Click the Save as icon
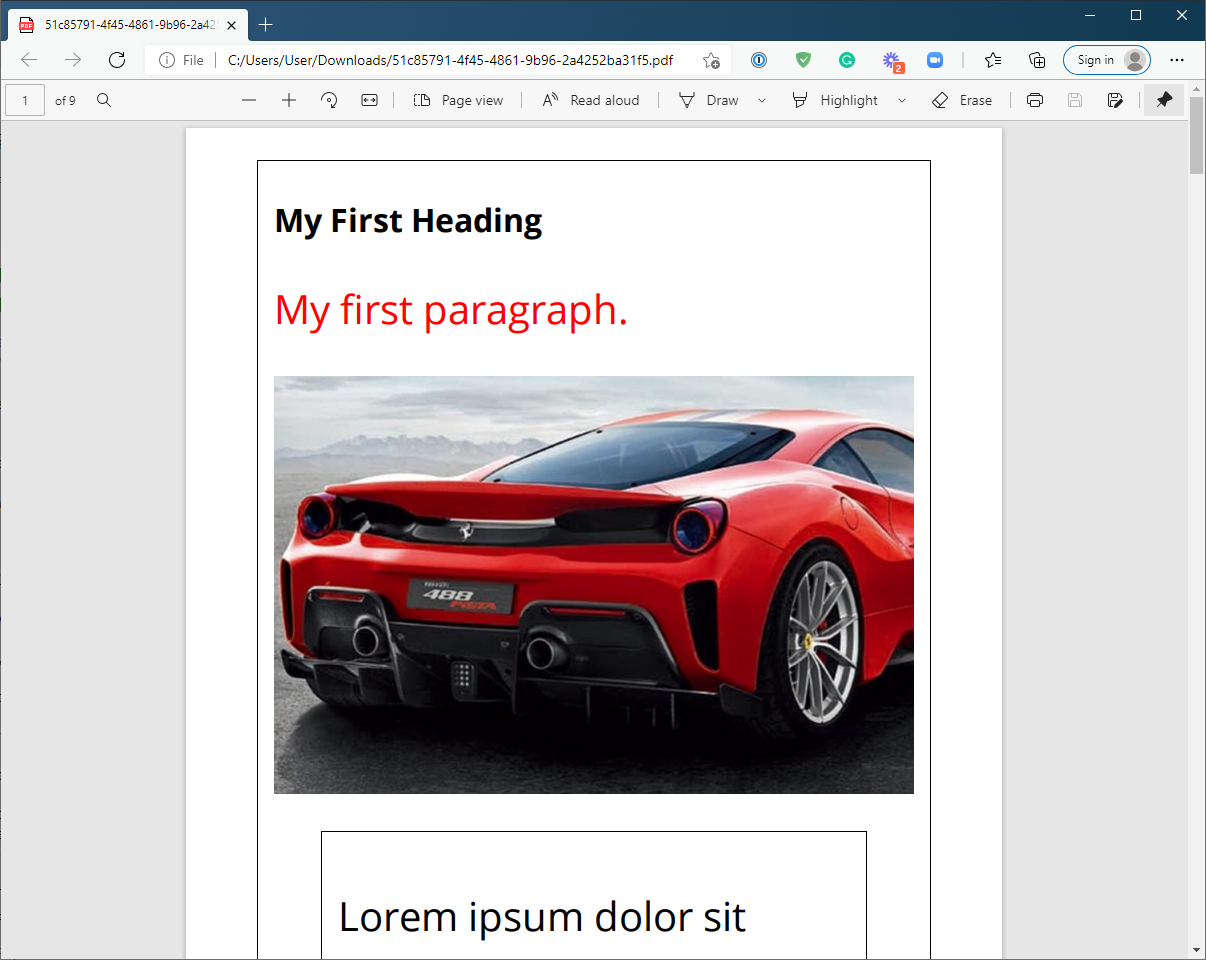The width and height of the screenshot is (1206, 960). click(1115, 100)
